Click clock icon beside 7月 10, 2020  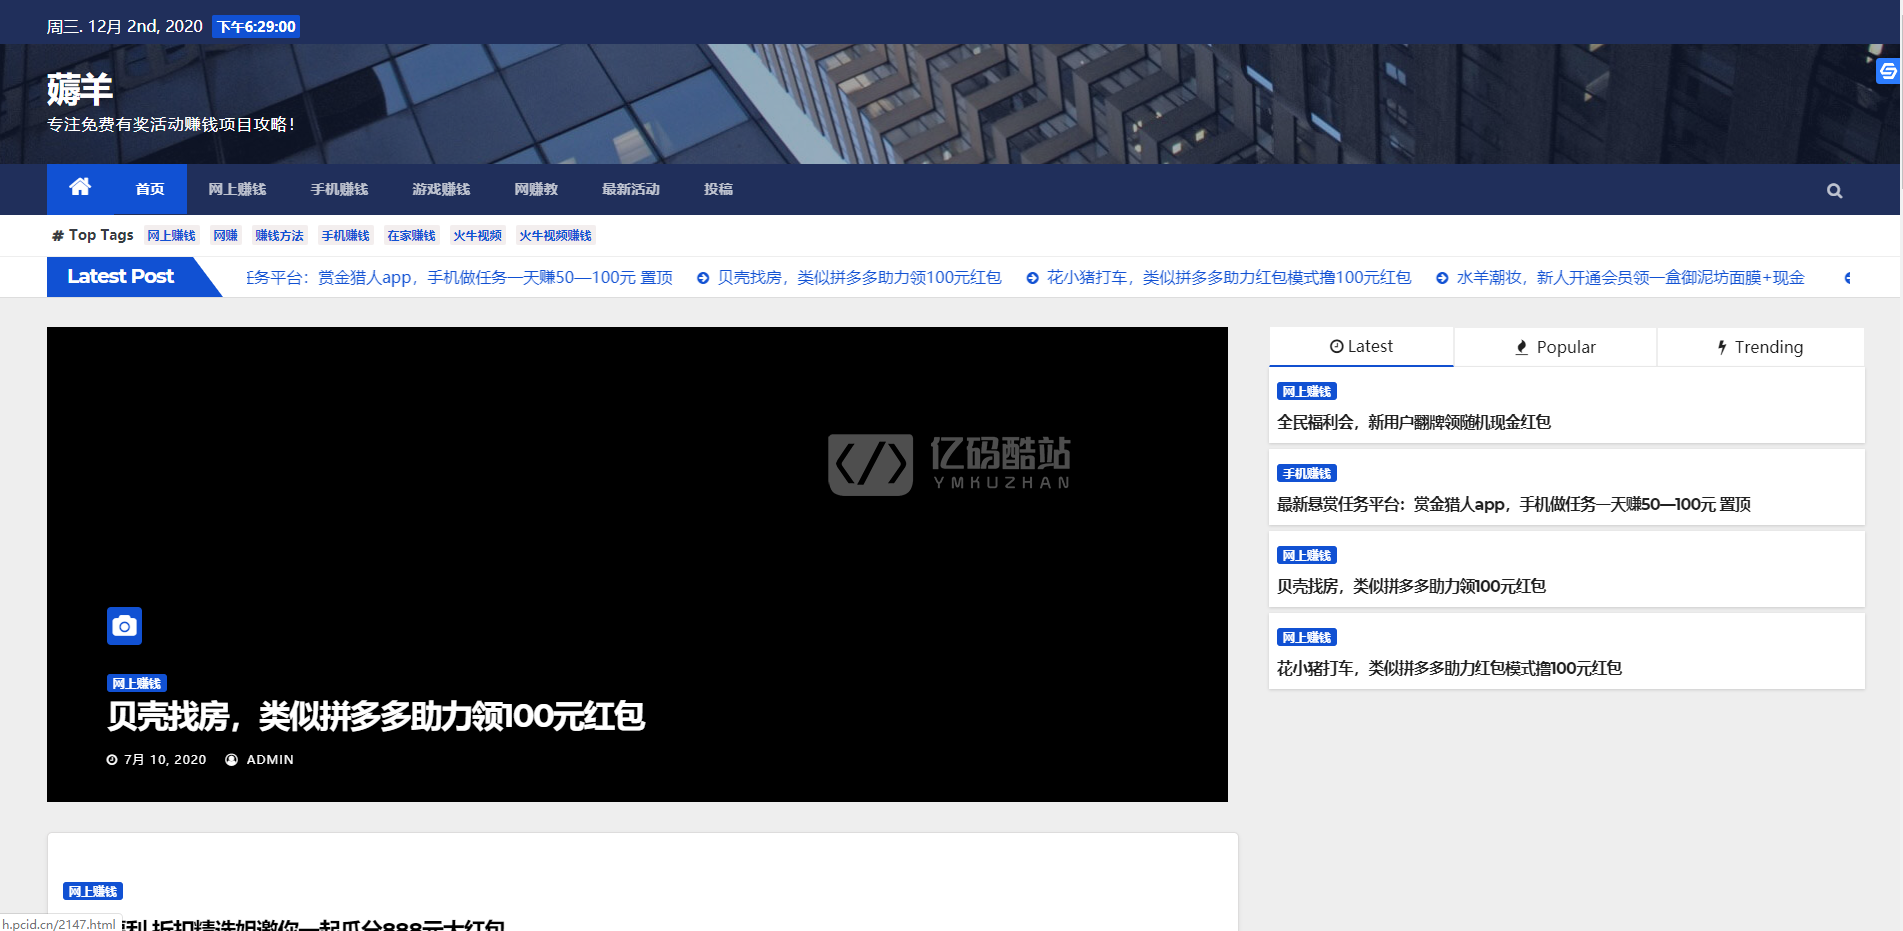tap(112, 760)
